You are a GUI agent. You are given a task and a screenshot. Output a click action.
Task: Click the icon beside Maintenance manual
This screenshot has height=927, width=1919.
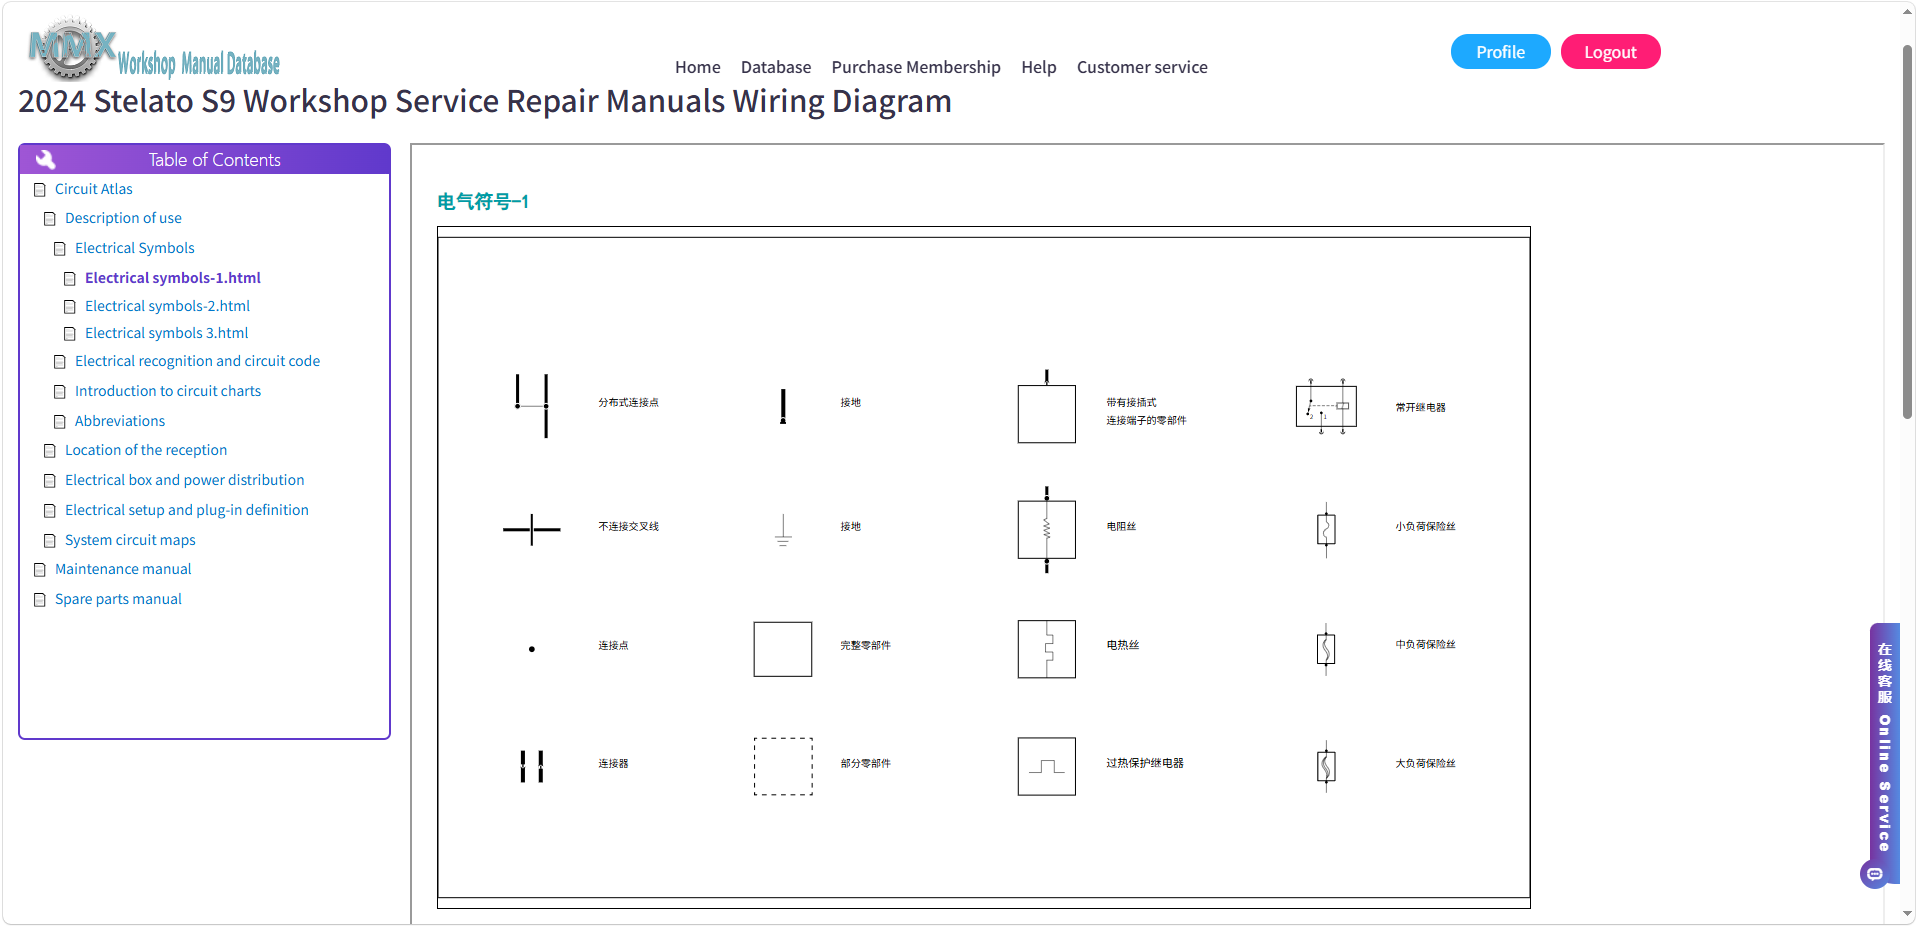click(x=40, y=570)
